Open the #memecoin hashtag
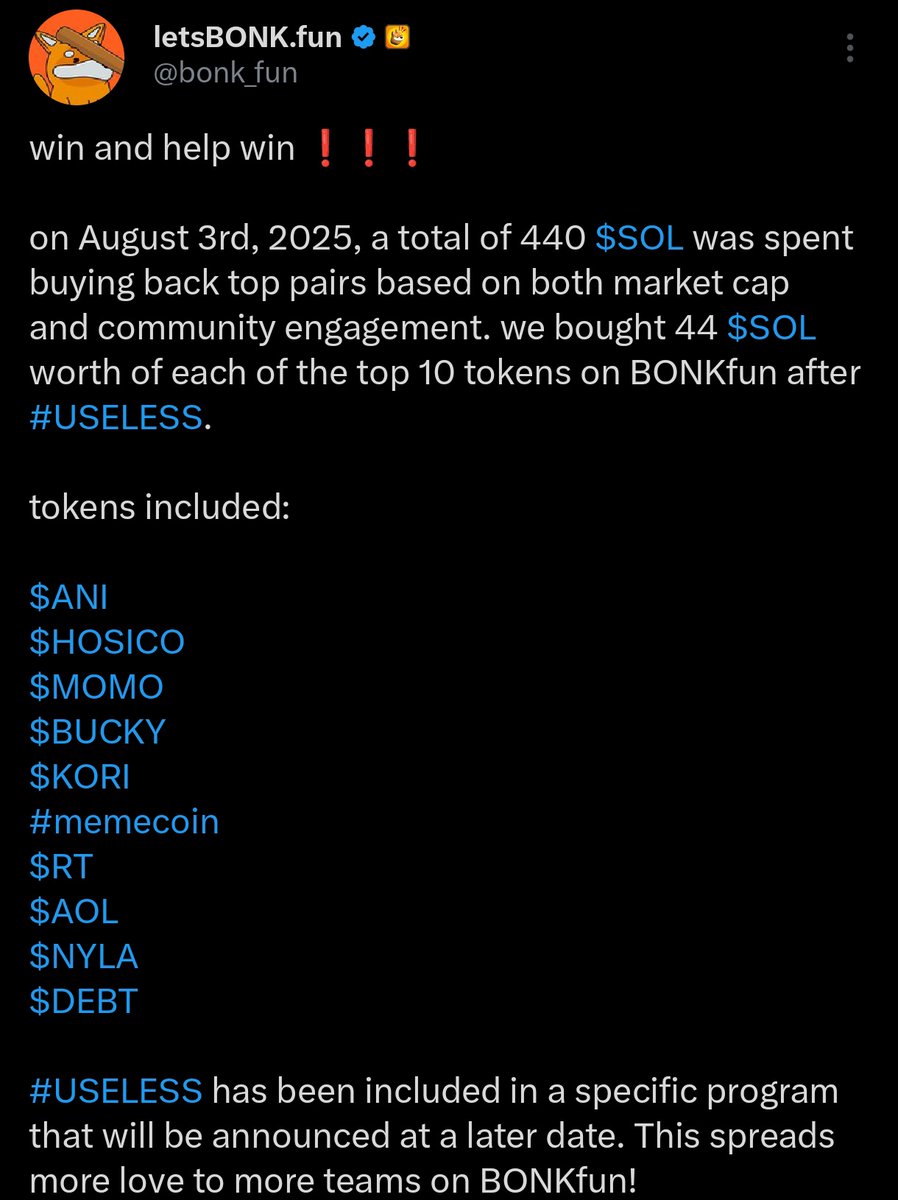Viewport: 898px width, 1200px height. point(124,822)
